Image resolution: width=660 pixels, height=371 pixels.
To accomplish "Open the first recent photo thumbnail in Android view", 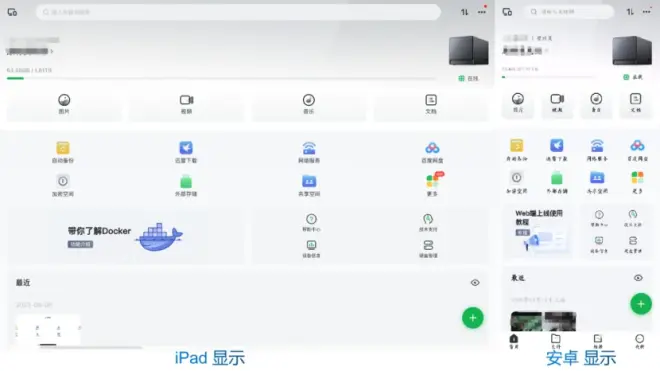I will (x=526, y=322).
